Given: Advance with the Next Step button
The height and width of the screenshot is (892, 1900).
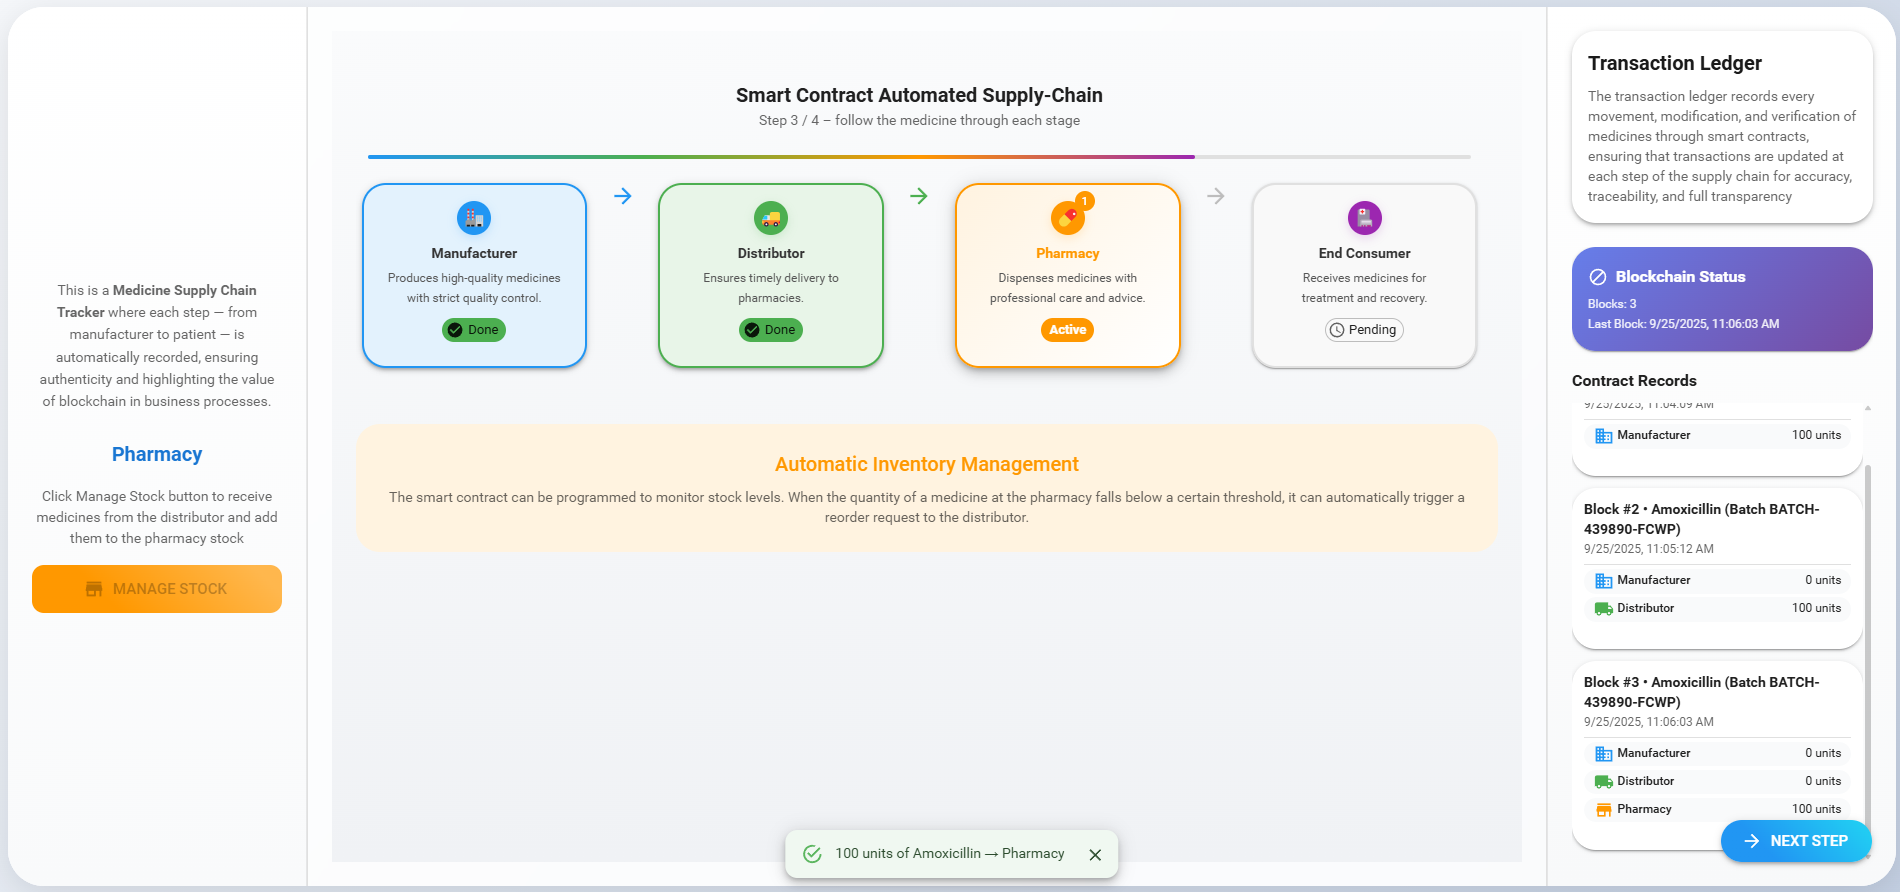Looking at the screenshot, I should coord(1796,841).
